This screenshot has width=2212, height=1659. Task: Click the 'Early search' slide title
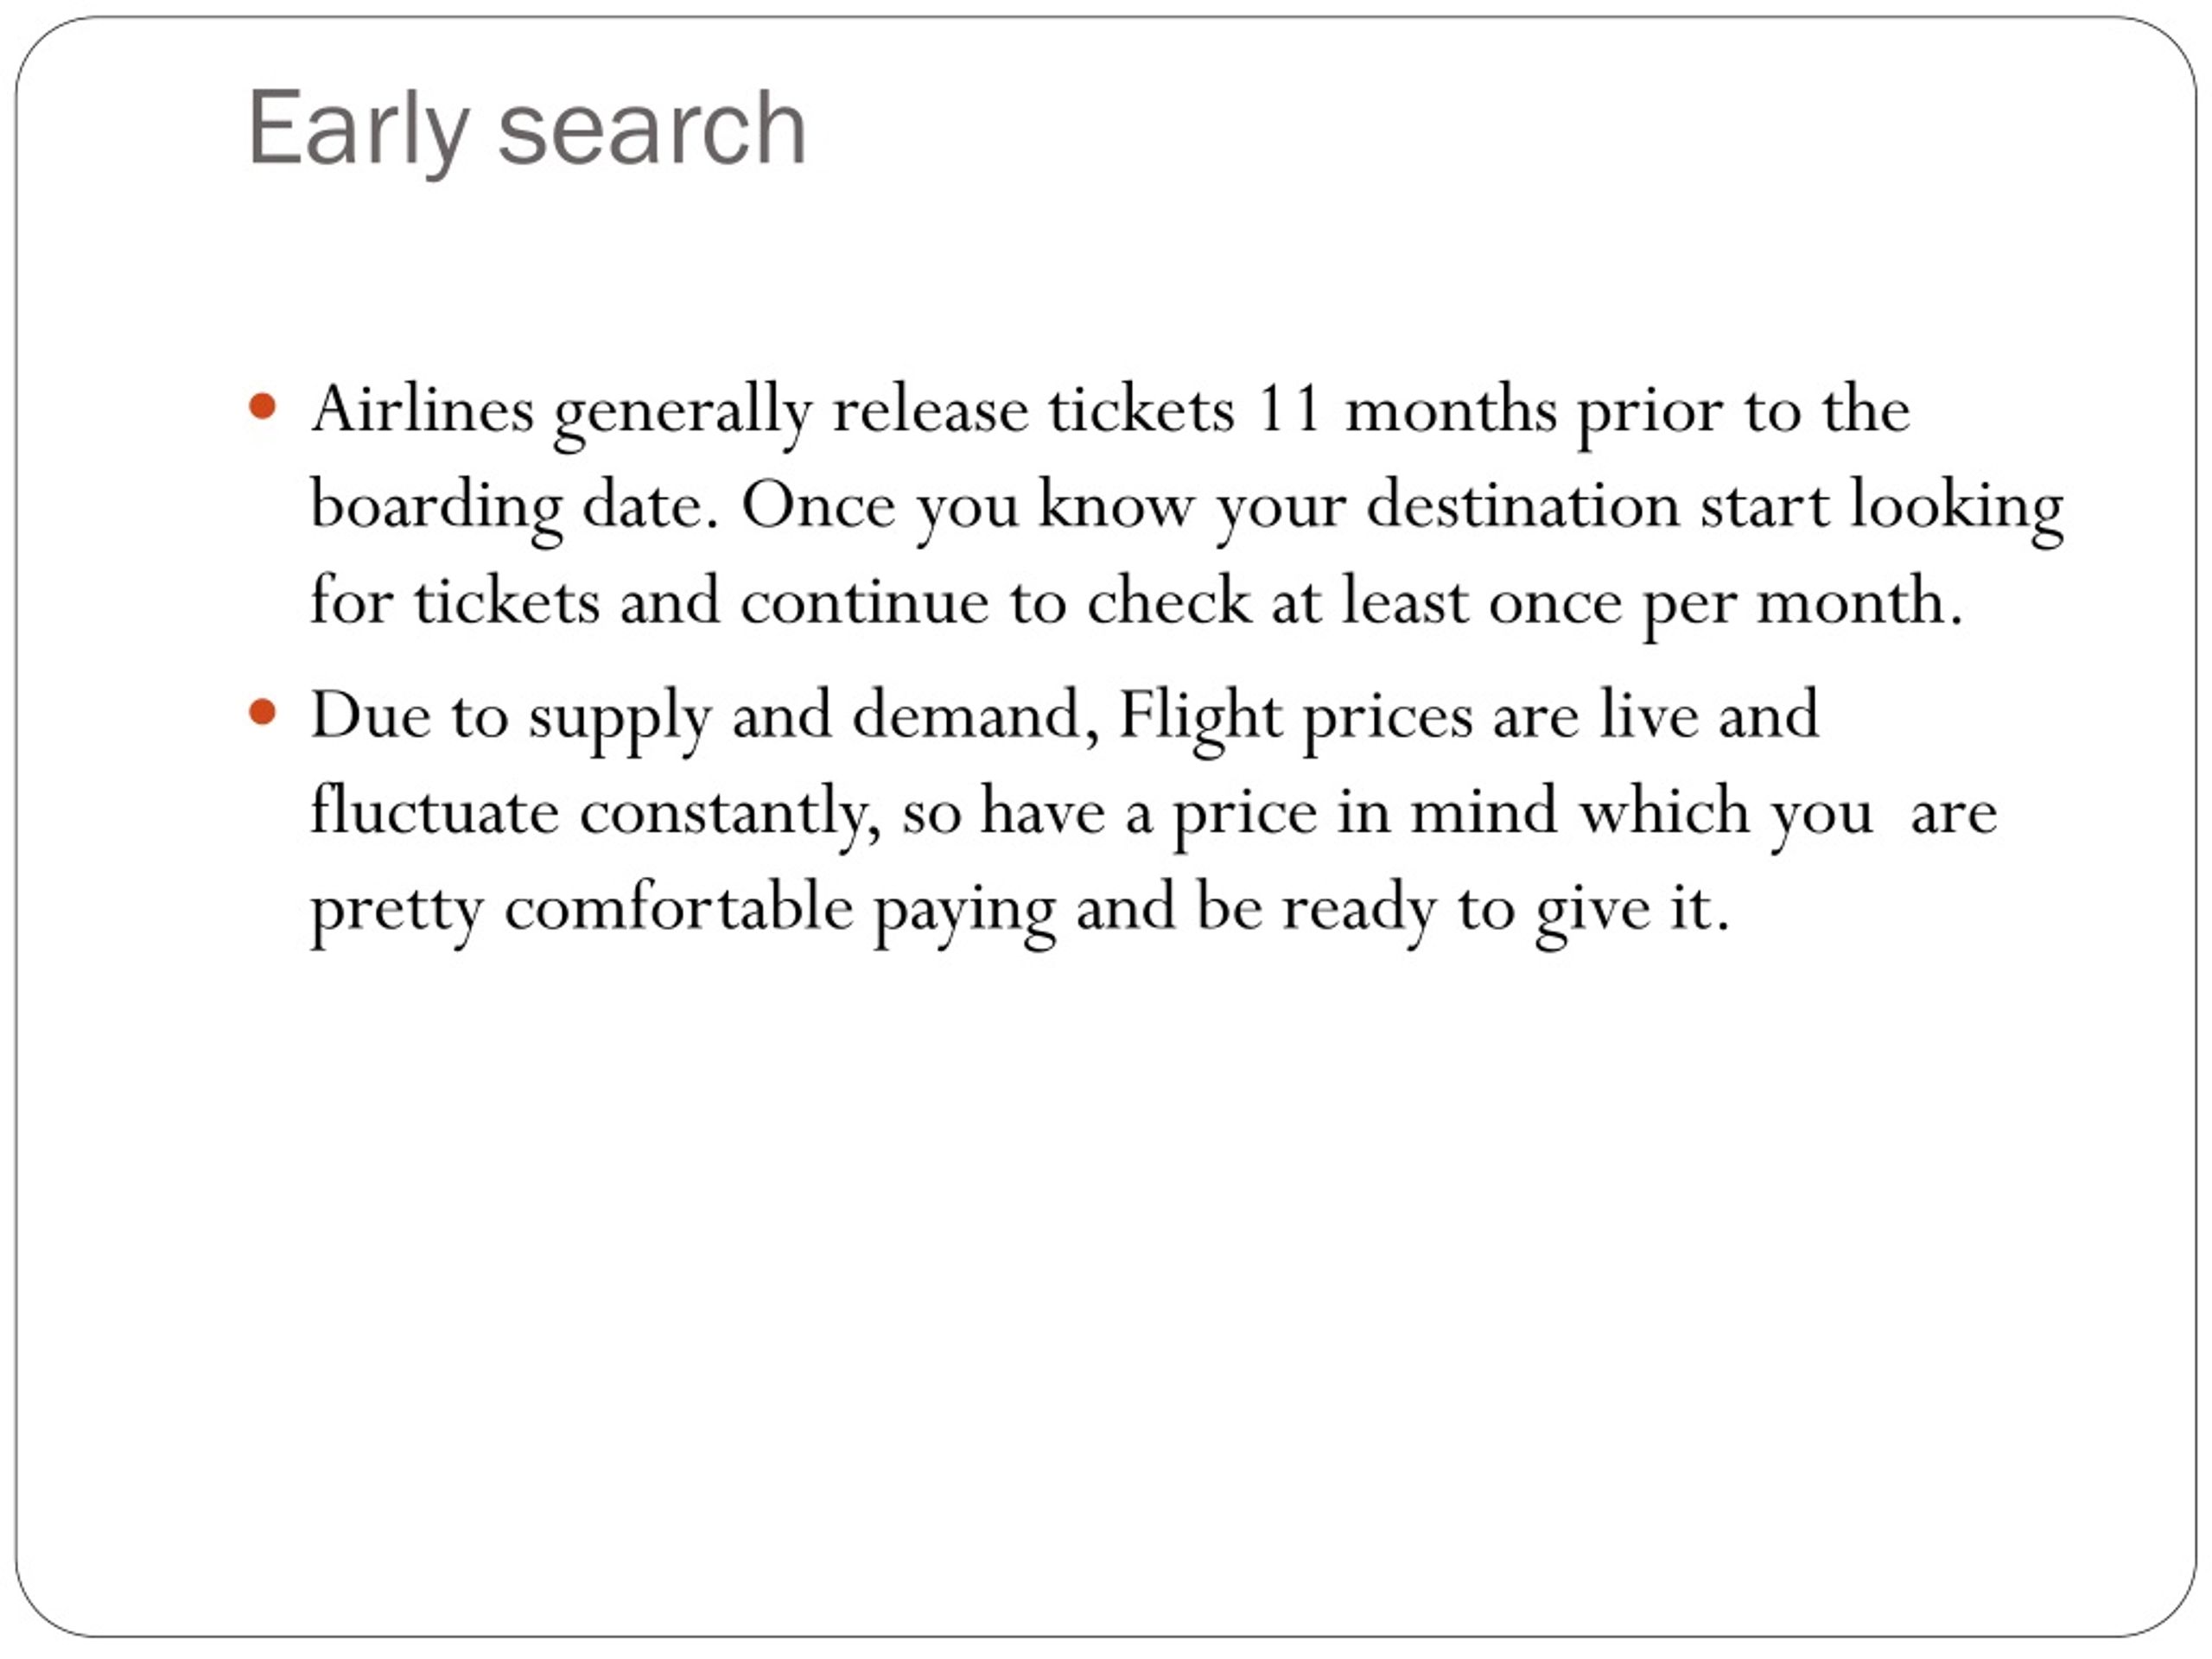526,131
